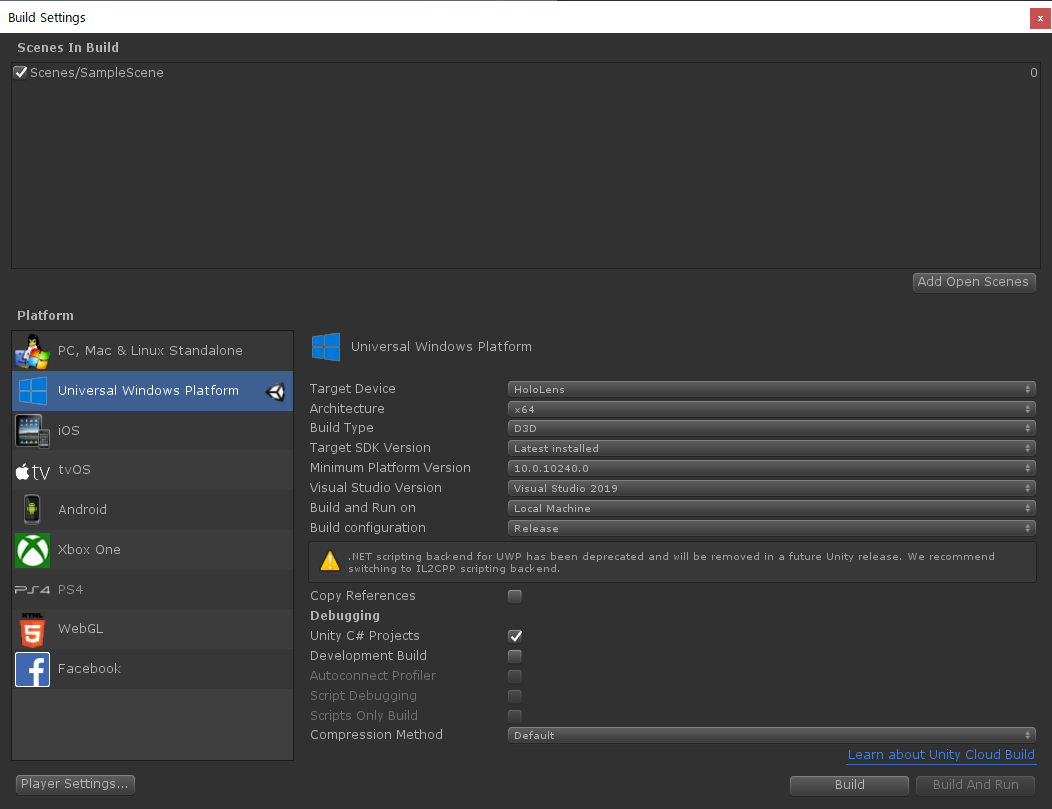The image size is (1052, 809).
Task: Open Player Settings
Action: pos(75,784)
